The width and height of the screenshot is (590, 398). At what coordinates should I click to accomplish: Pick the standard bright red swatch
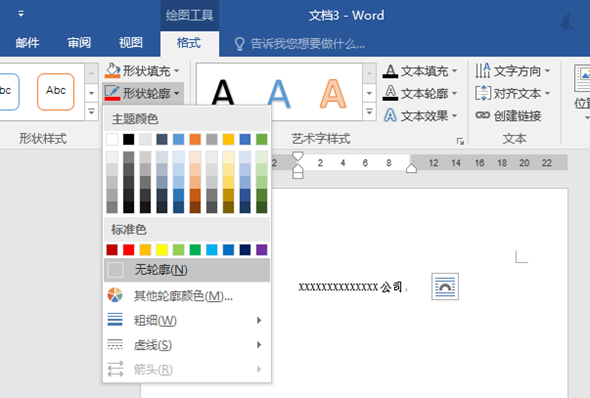click(129, 250)
